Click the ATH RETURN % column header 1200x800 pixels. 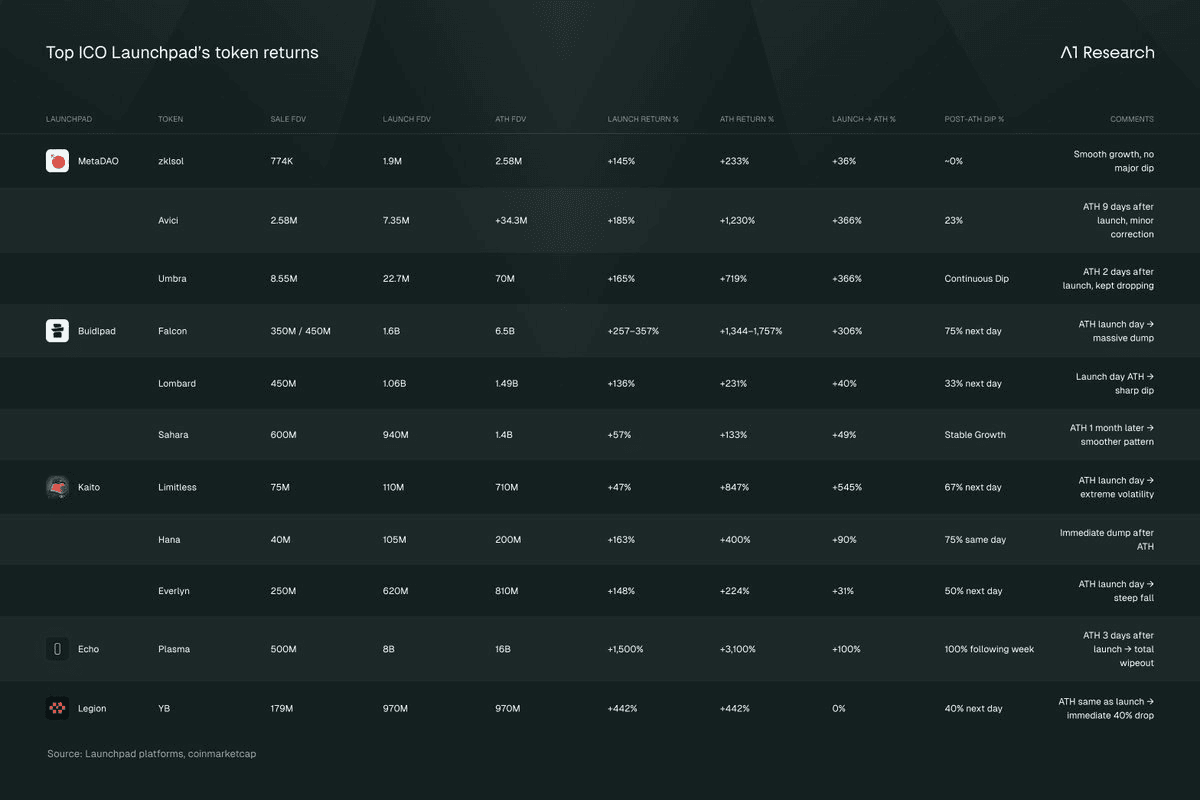point(747,119)
